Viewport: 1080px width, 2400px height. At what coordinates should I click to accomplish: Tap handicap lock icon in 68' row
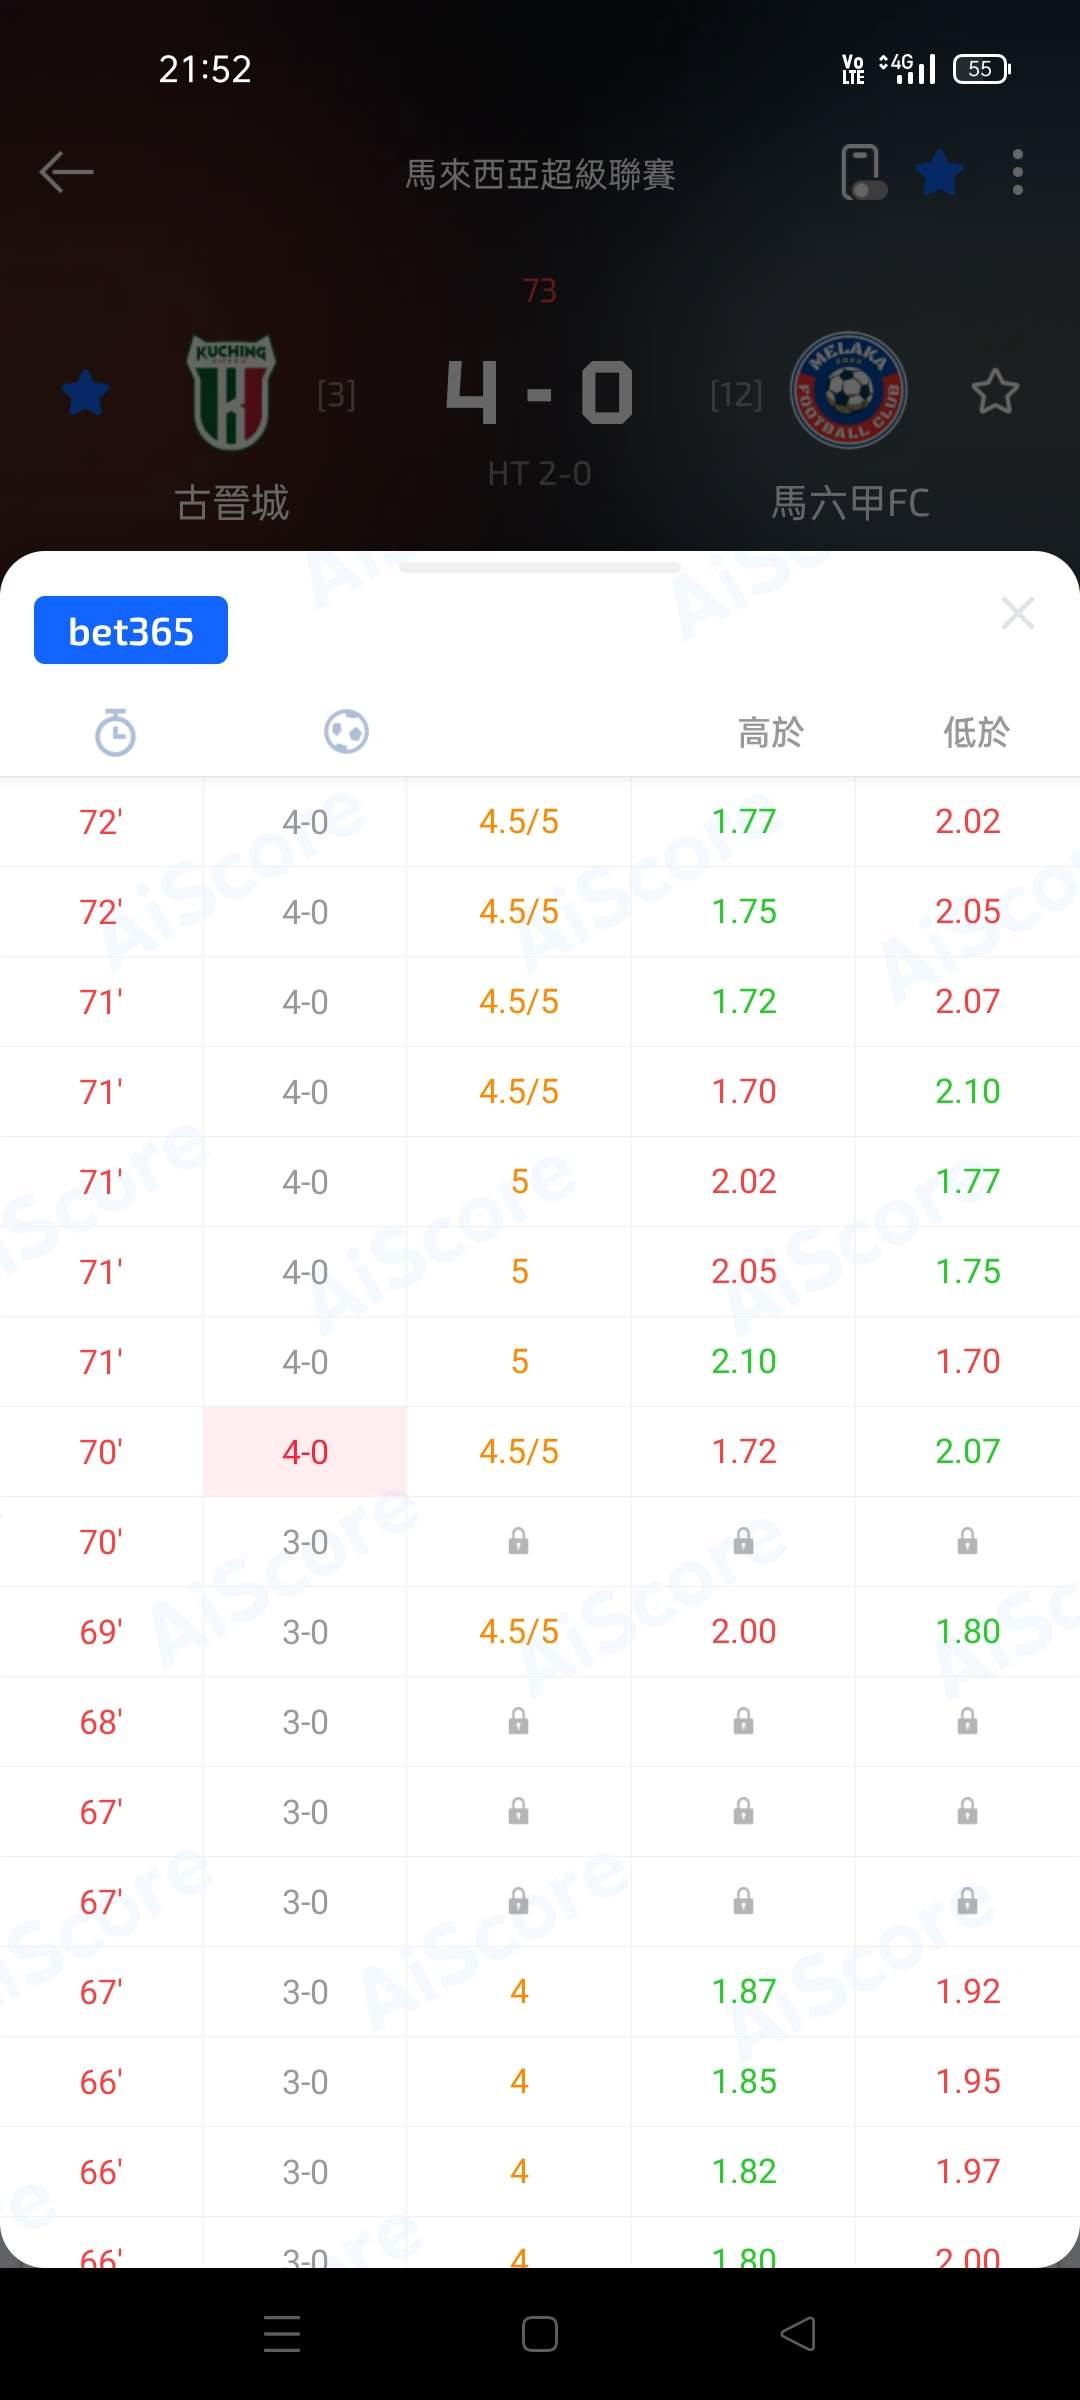pos(518,1721)
